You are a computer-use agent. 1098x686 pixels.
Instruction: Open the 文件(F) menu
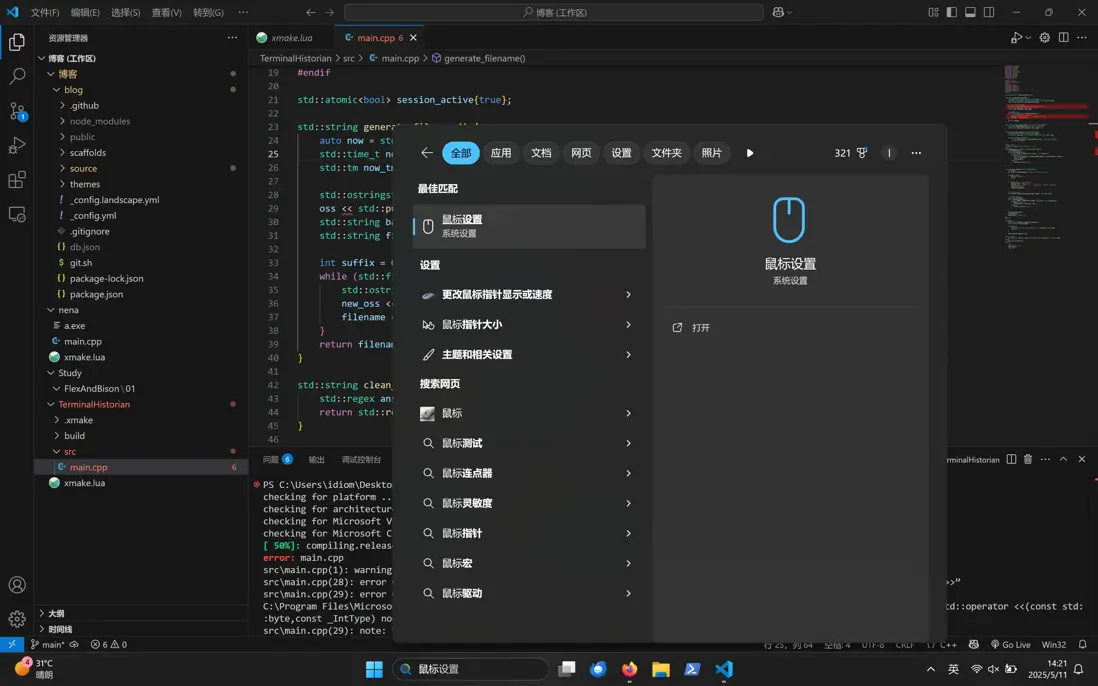click(45, 12)
